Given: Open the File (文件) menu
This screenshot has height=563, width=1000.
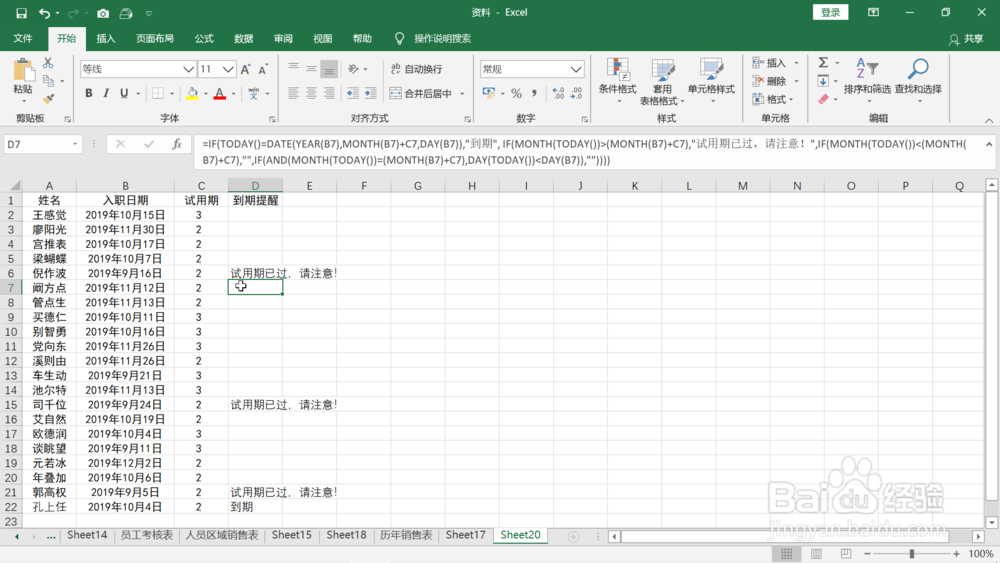Looking at the screenshot, I should [x=23, y=38].
